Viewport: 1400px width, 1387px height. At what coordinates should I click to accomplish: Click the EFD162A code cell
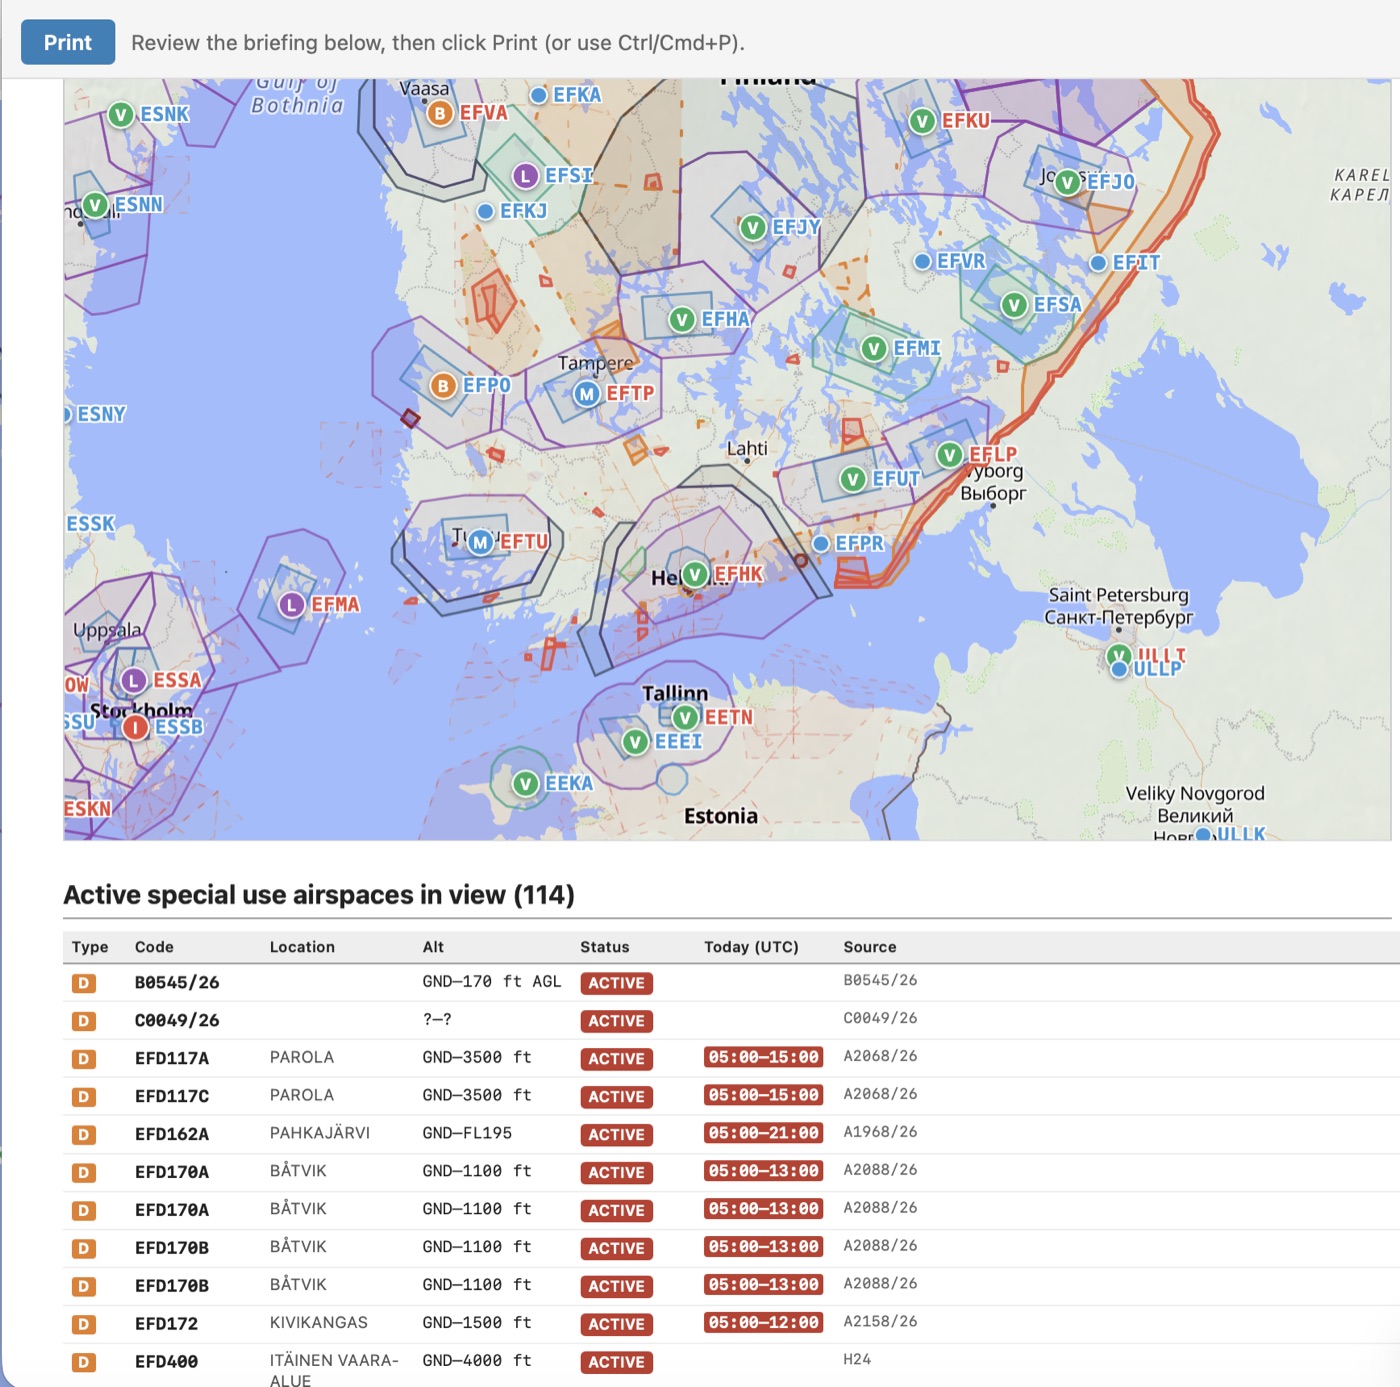[x=172, y=1134]
